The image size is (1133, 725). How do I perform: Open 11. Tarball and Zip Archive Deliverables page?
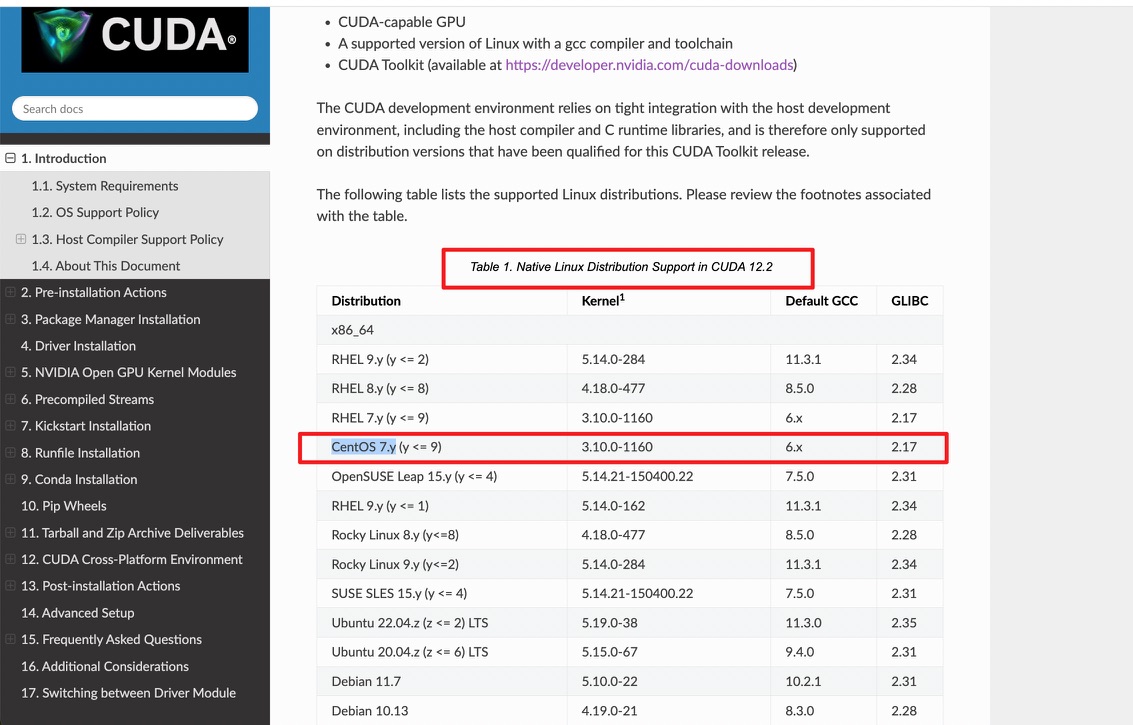(132, 533)
